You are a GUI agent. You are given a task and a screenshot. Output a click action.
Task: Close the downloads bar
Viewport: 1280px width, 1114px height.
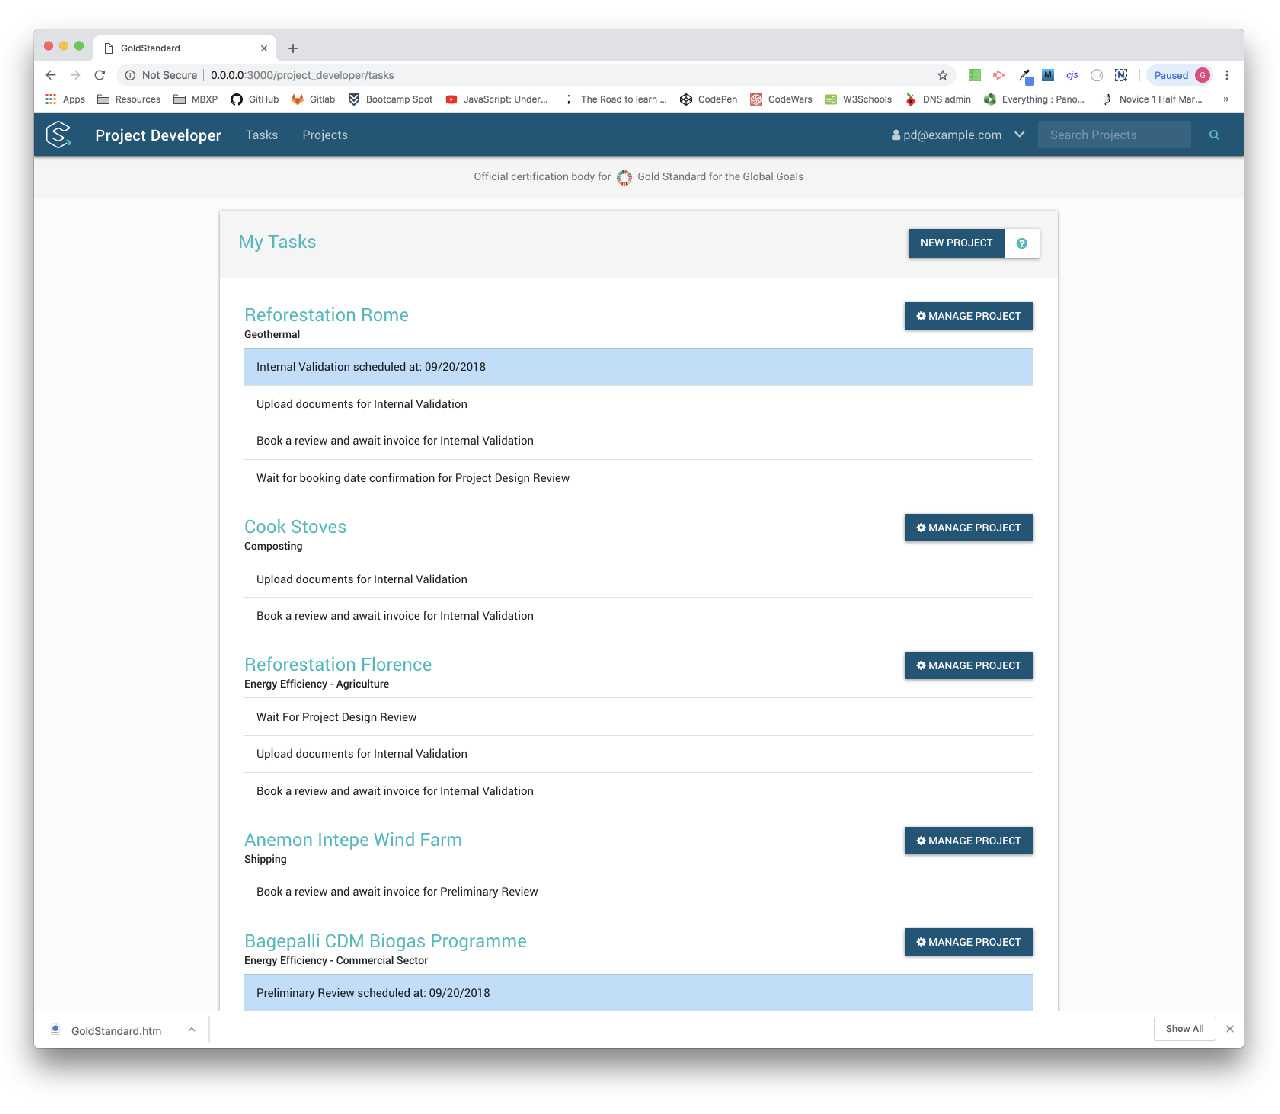pyautogui.click(x=1230, y=1029)
